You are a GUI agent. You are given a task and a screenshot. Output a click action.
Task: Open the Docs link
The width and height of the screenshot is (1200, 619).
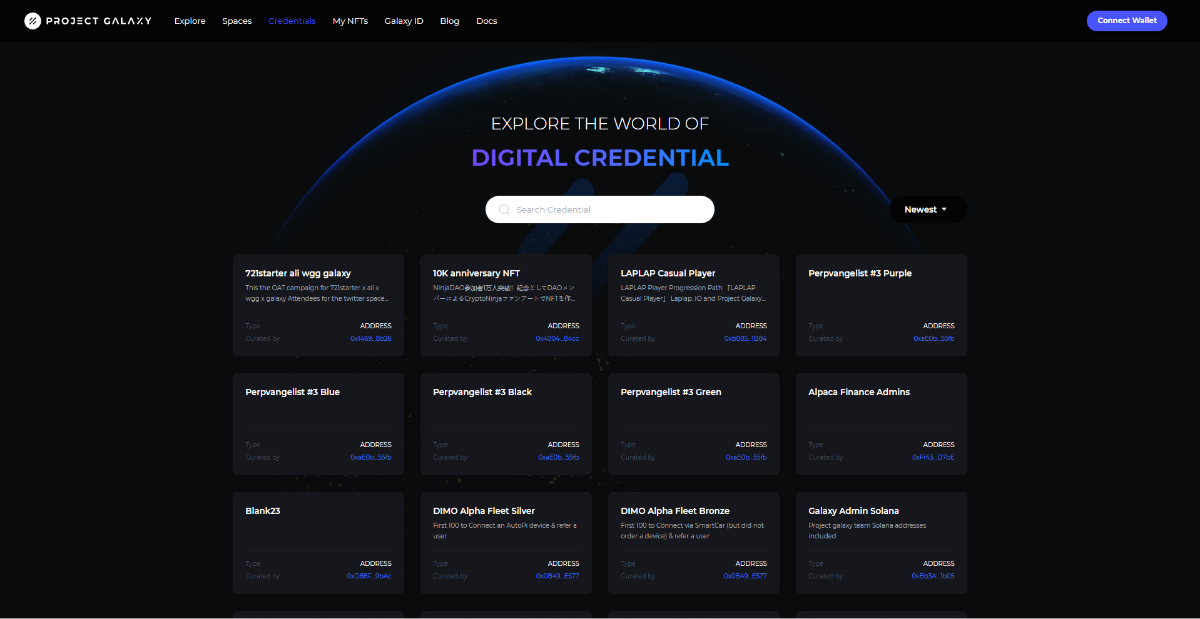[486, 21]
